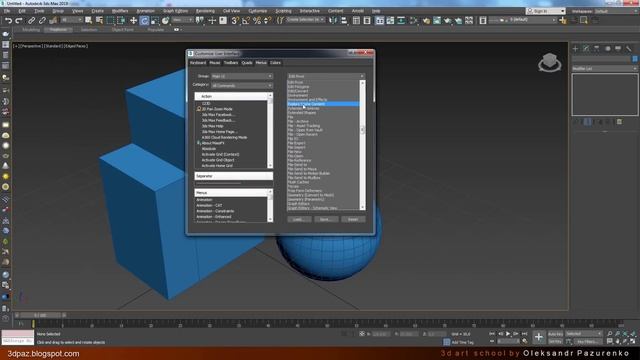Activate the Select and Move tool
640x360 pixels.
coord(133,20)
